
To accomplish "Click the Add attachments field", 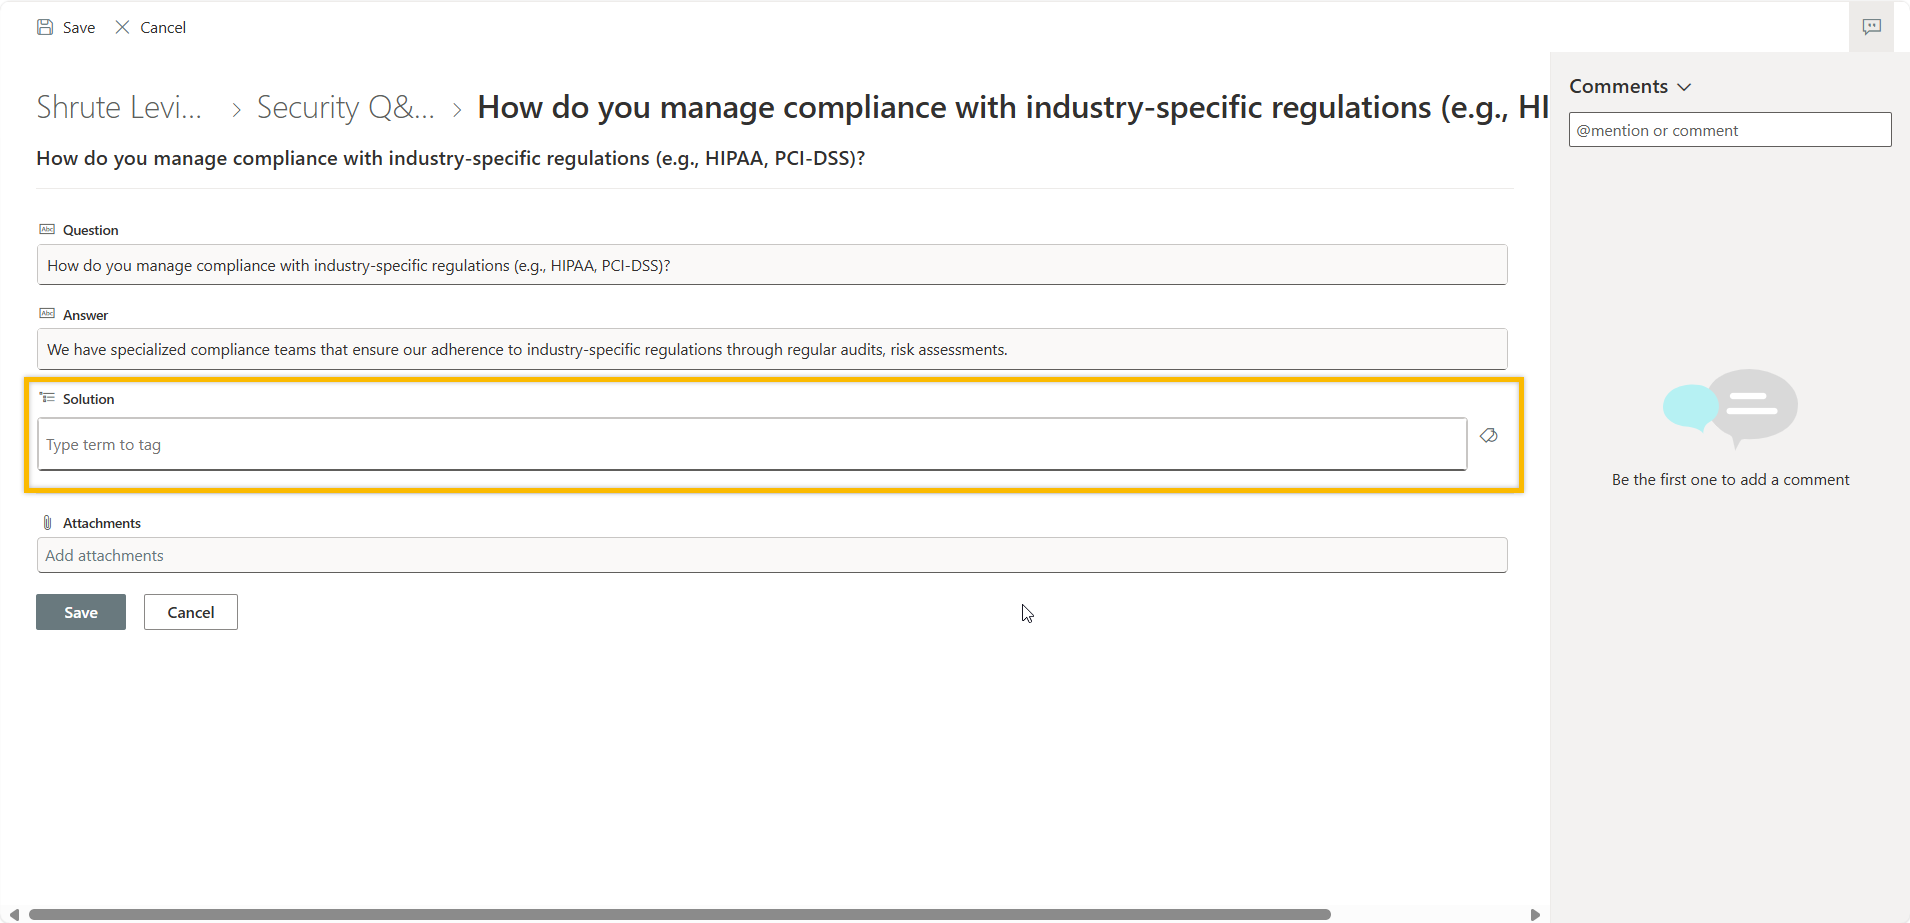I will 771,555.
